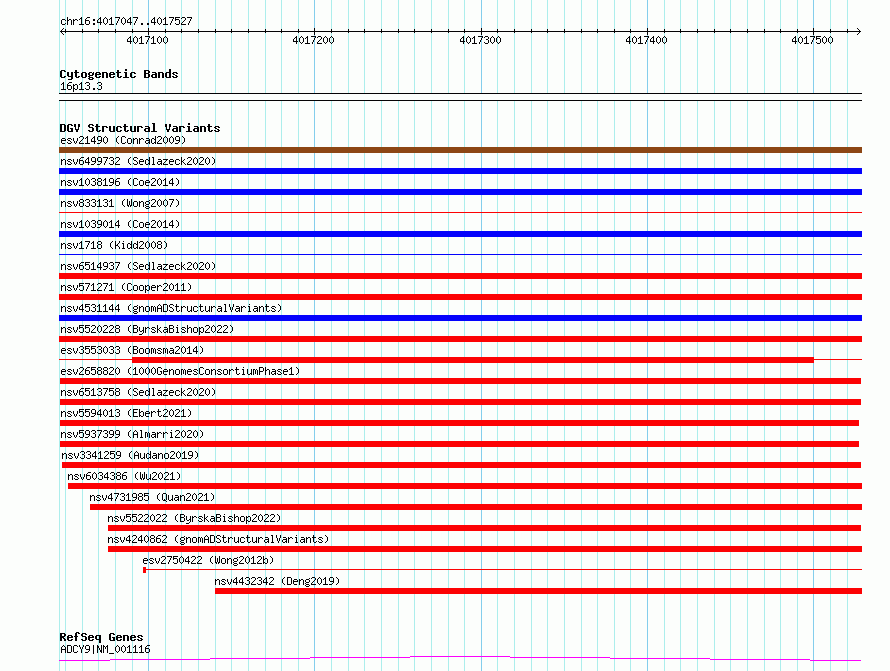This screenshot has width=890, height=671.
Task: Click the small red esv2750422 variant marker
Action: pyautogui.click(x=145, y=570)
